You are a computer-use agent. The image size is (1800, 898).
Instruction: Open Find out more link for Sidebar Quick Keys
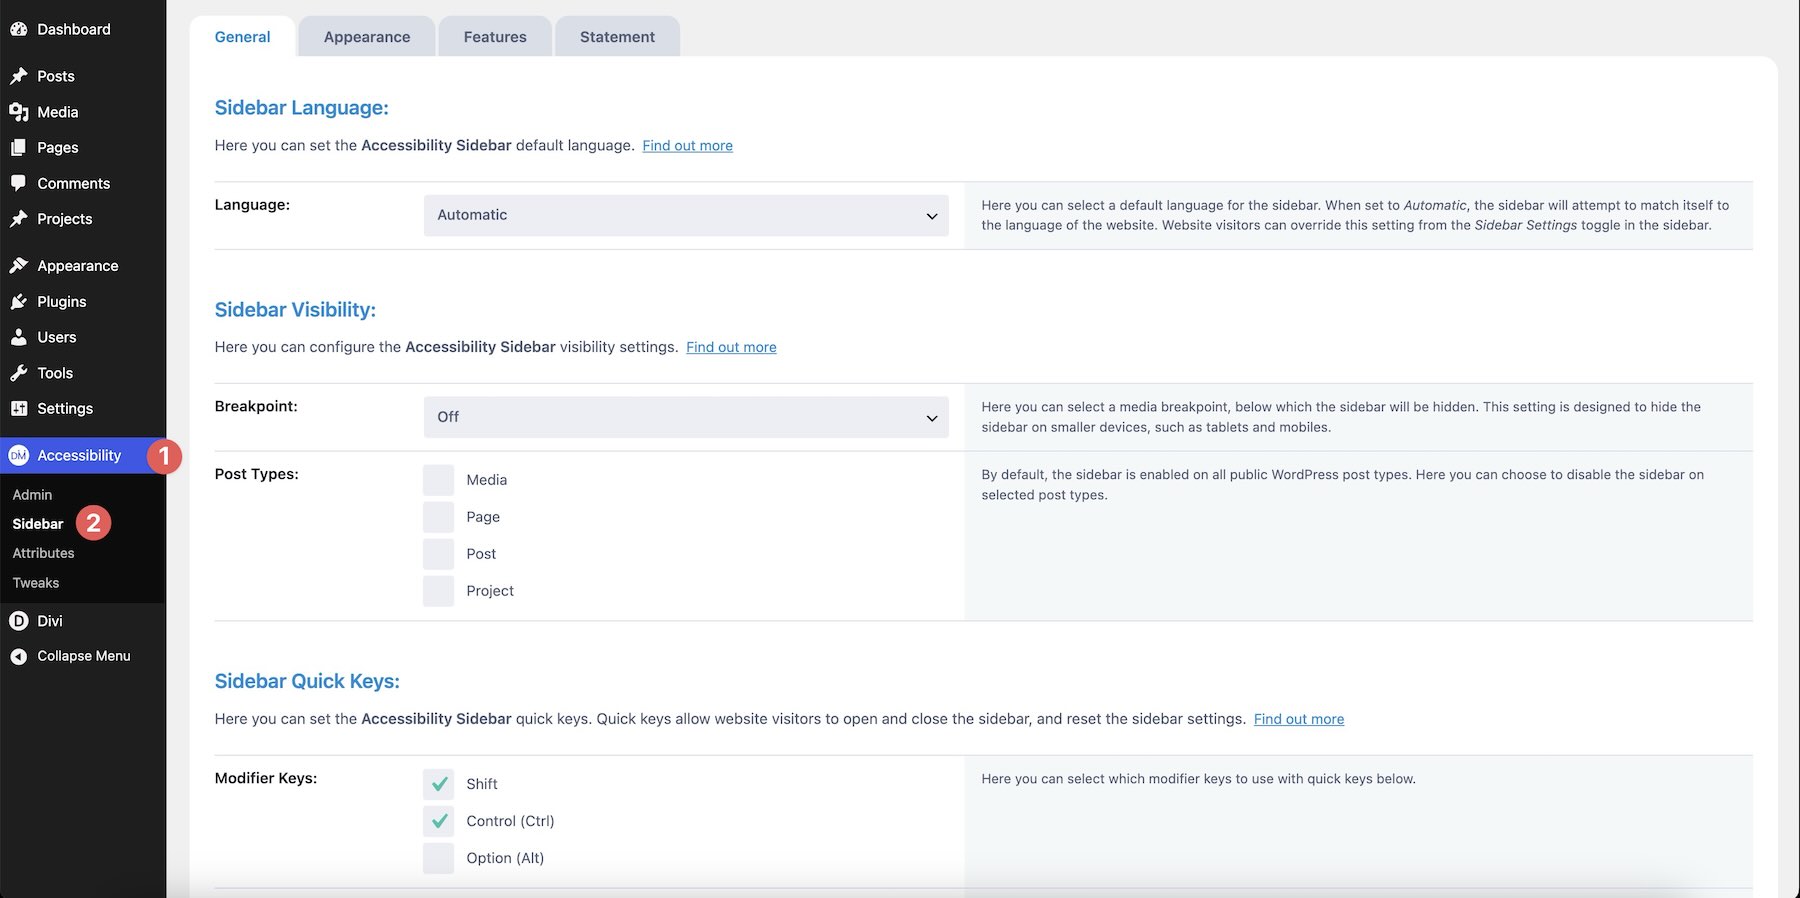(x=1299, y=720)
